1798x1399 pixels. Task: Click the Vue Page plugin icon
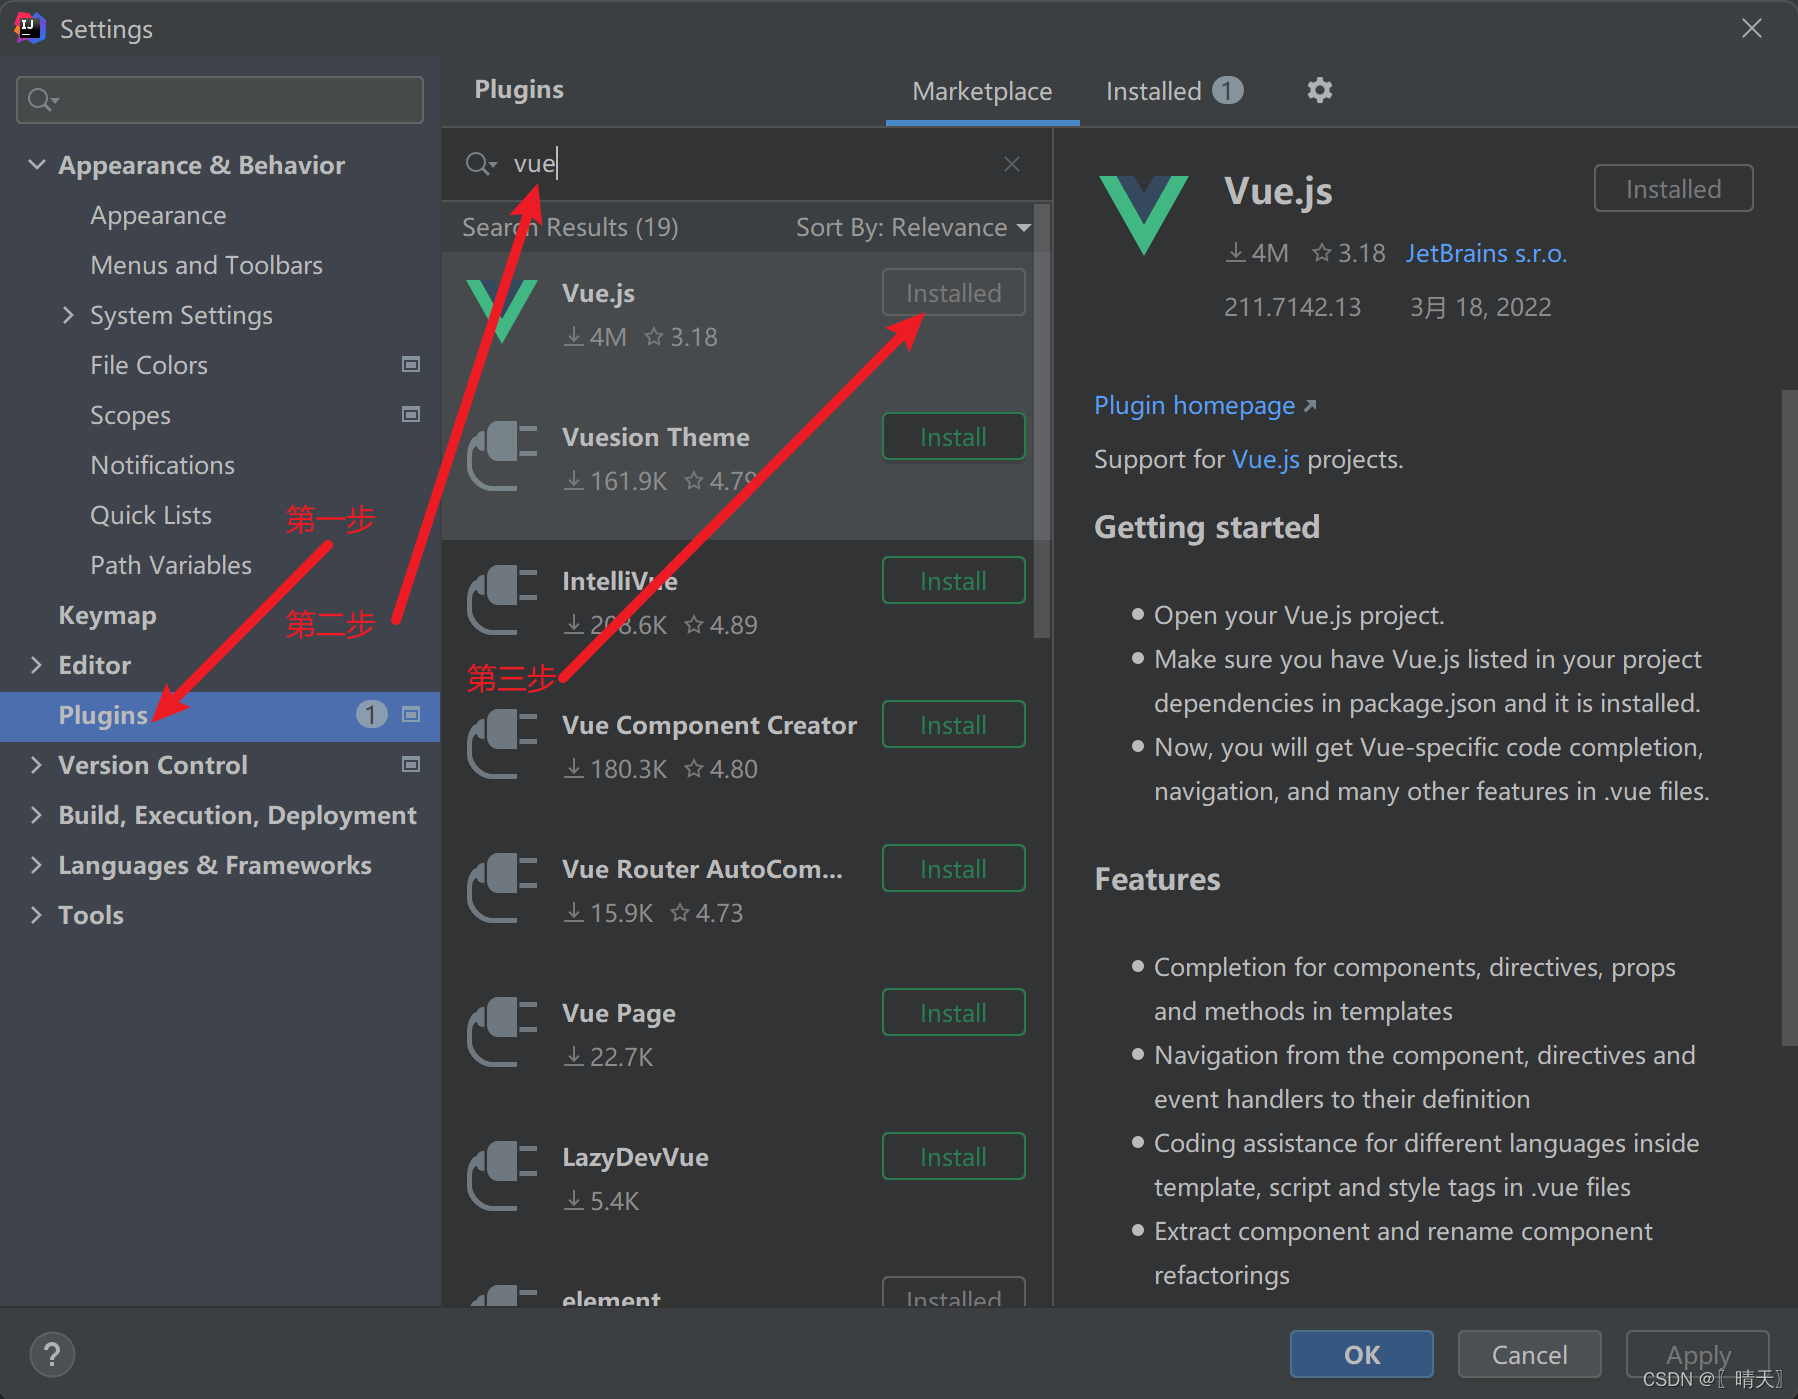pos(503,1033)
